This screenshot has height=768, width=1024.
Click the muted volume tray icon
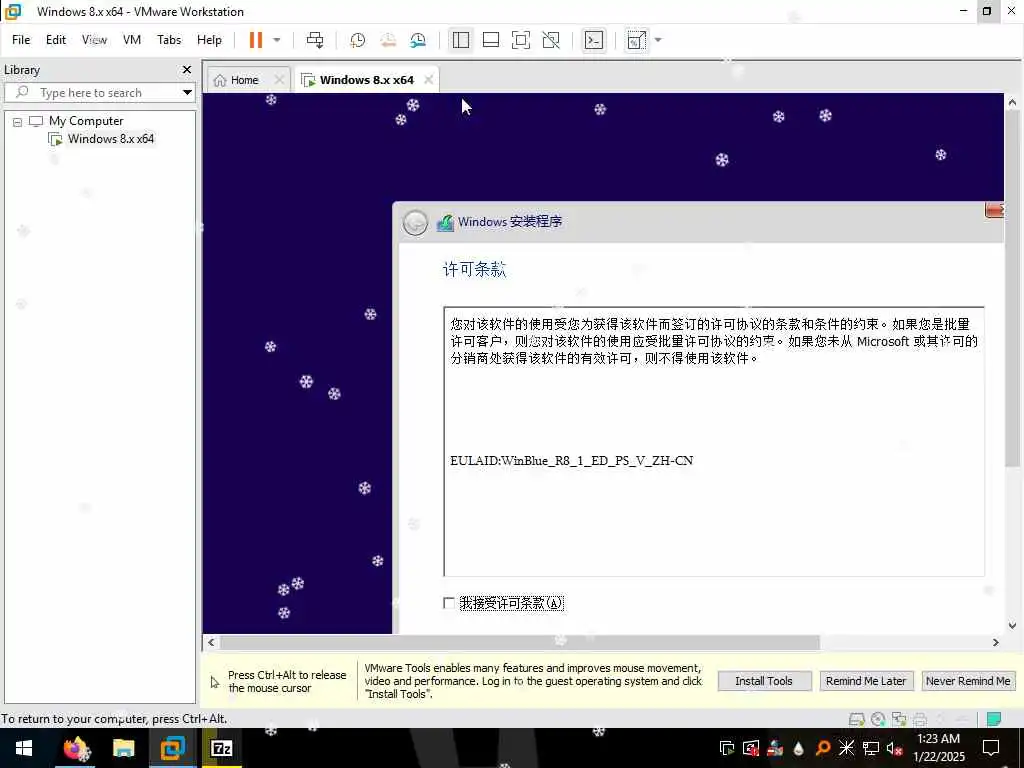tap(895, 748)
